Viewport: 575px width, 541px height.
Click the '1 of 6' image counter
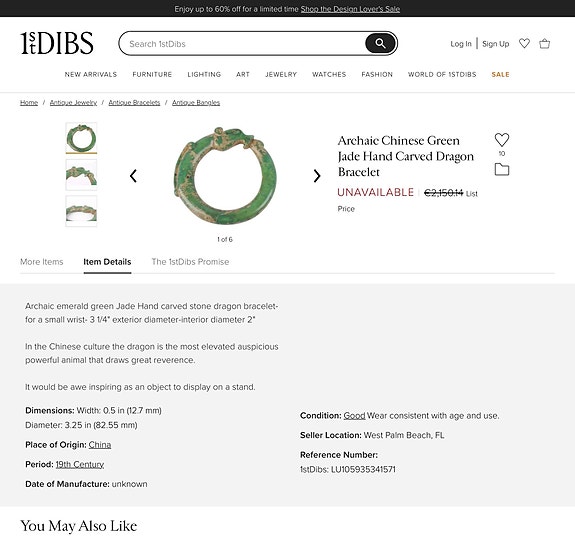click(225, 240)
